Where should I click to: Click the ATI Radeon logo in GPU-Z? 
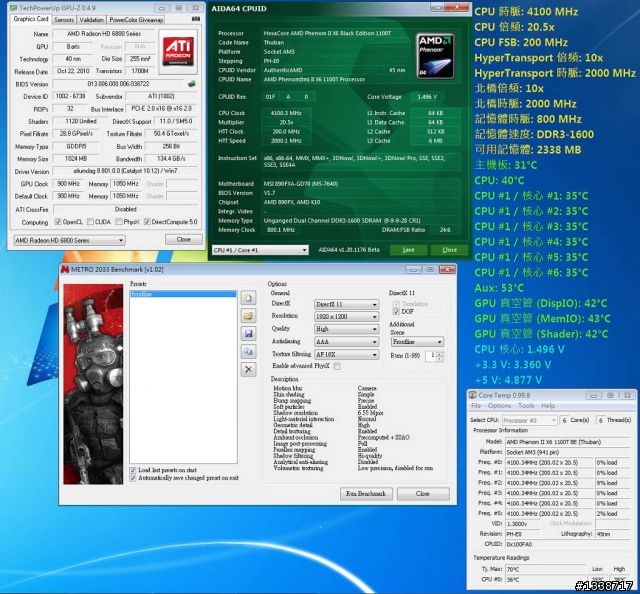[x=178, y=51]
